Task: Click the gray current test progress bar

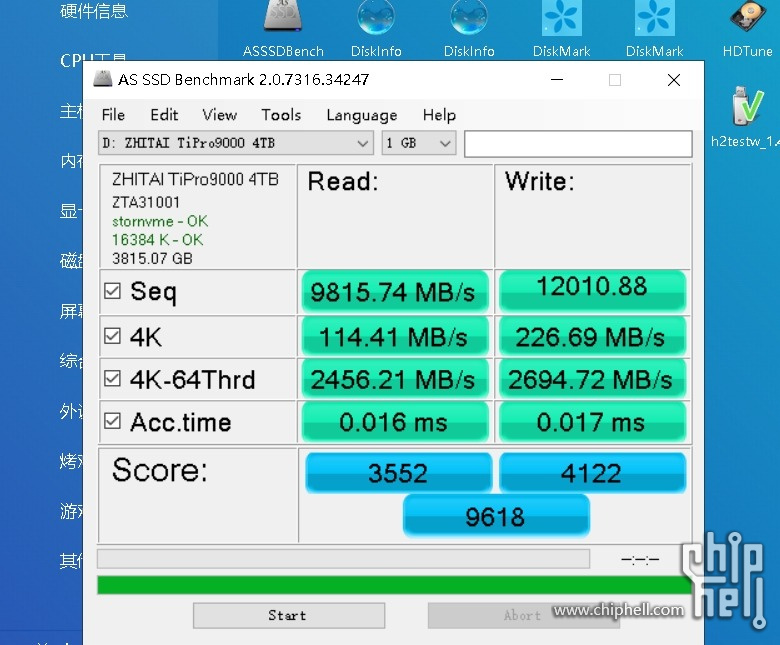Action: (x=344, y=559)
